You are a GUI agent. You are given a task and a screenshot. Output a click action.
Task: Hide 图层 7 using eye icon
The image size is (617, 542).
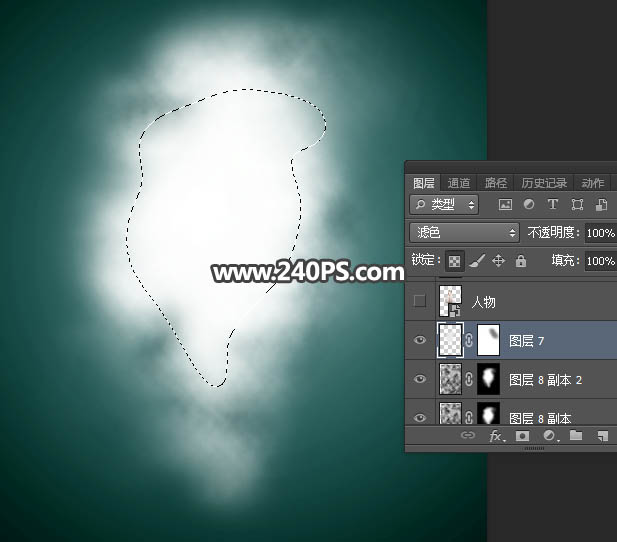420,340
